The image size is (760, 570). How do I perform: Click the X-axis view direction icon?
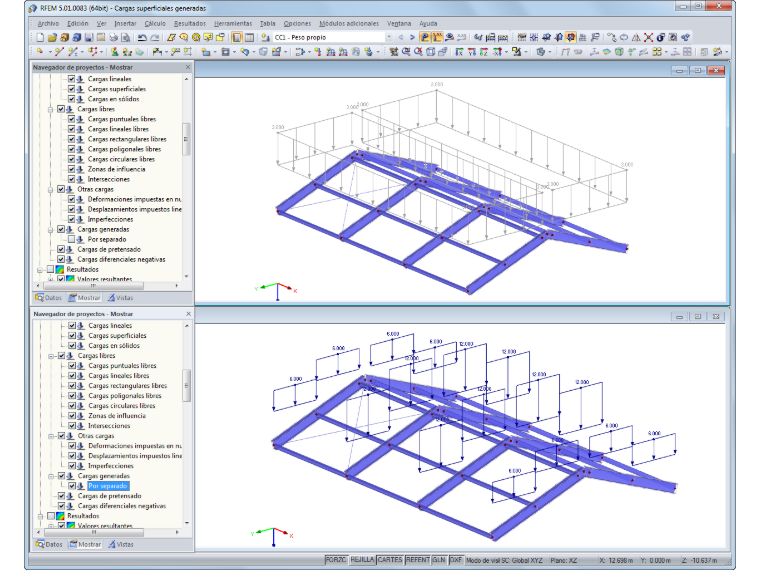pos(459,51)
